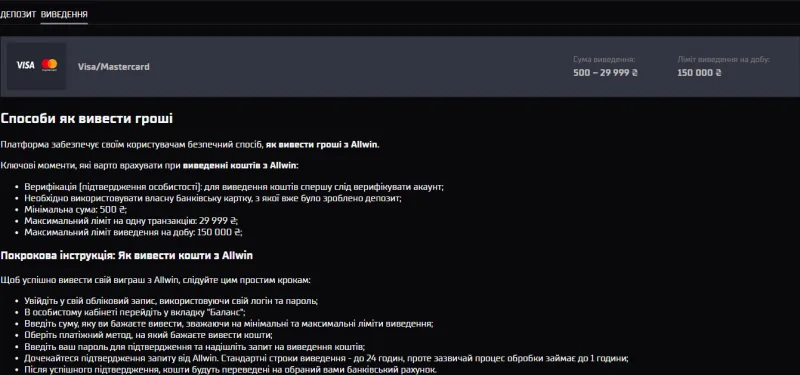Click the 'Дочекайтеся підтвердження запиту від Allwin' step

coord(327,358)
